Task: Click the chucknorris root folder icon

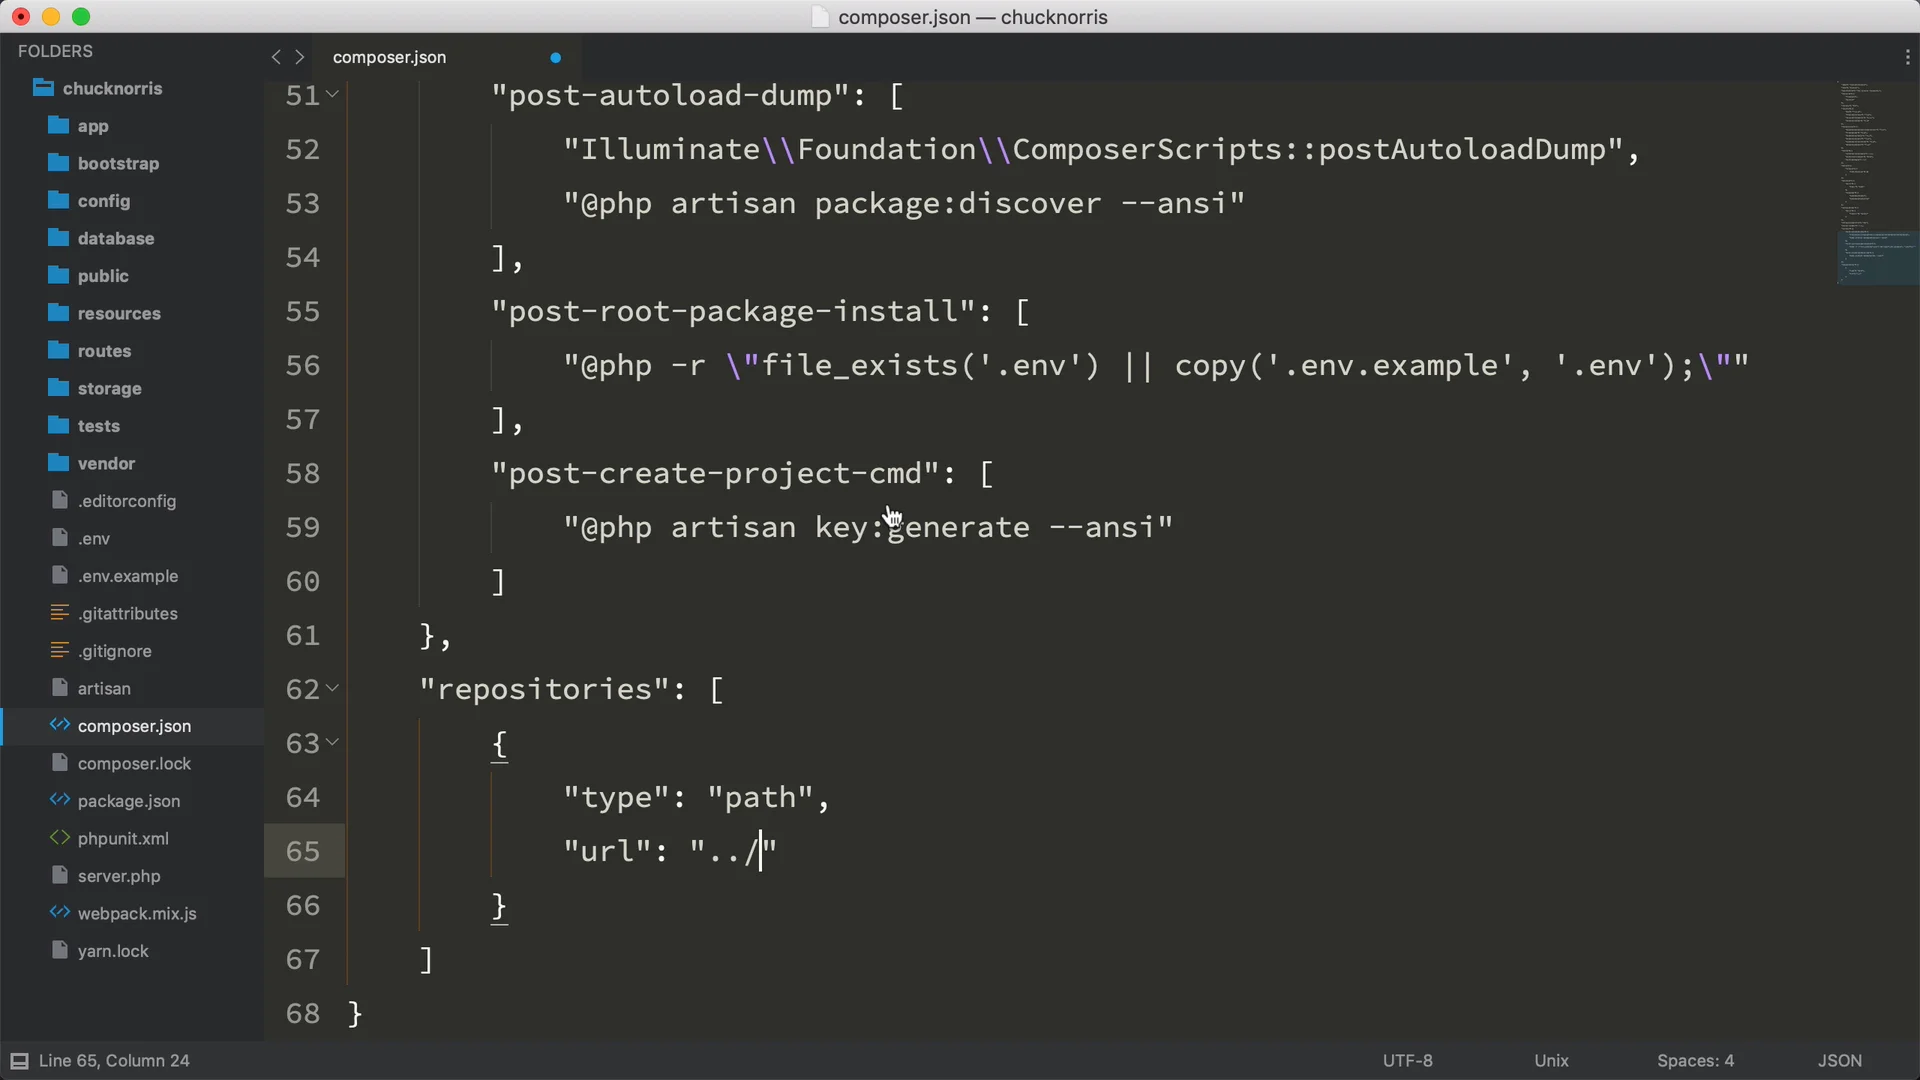Action: pyautogui.click(x=42, y=88)
